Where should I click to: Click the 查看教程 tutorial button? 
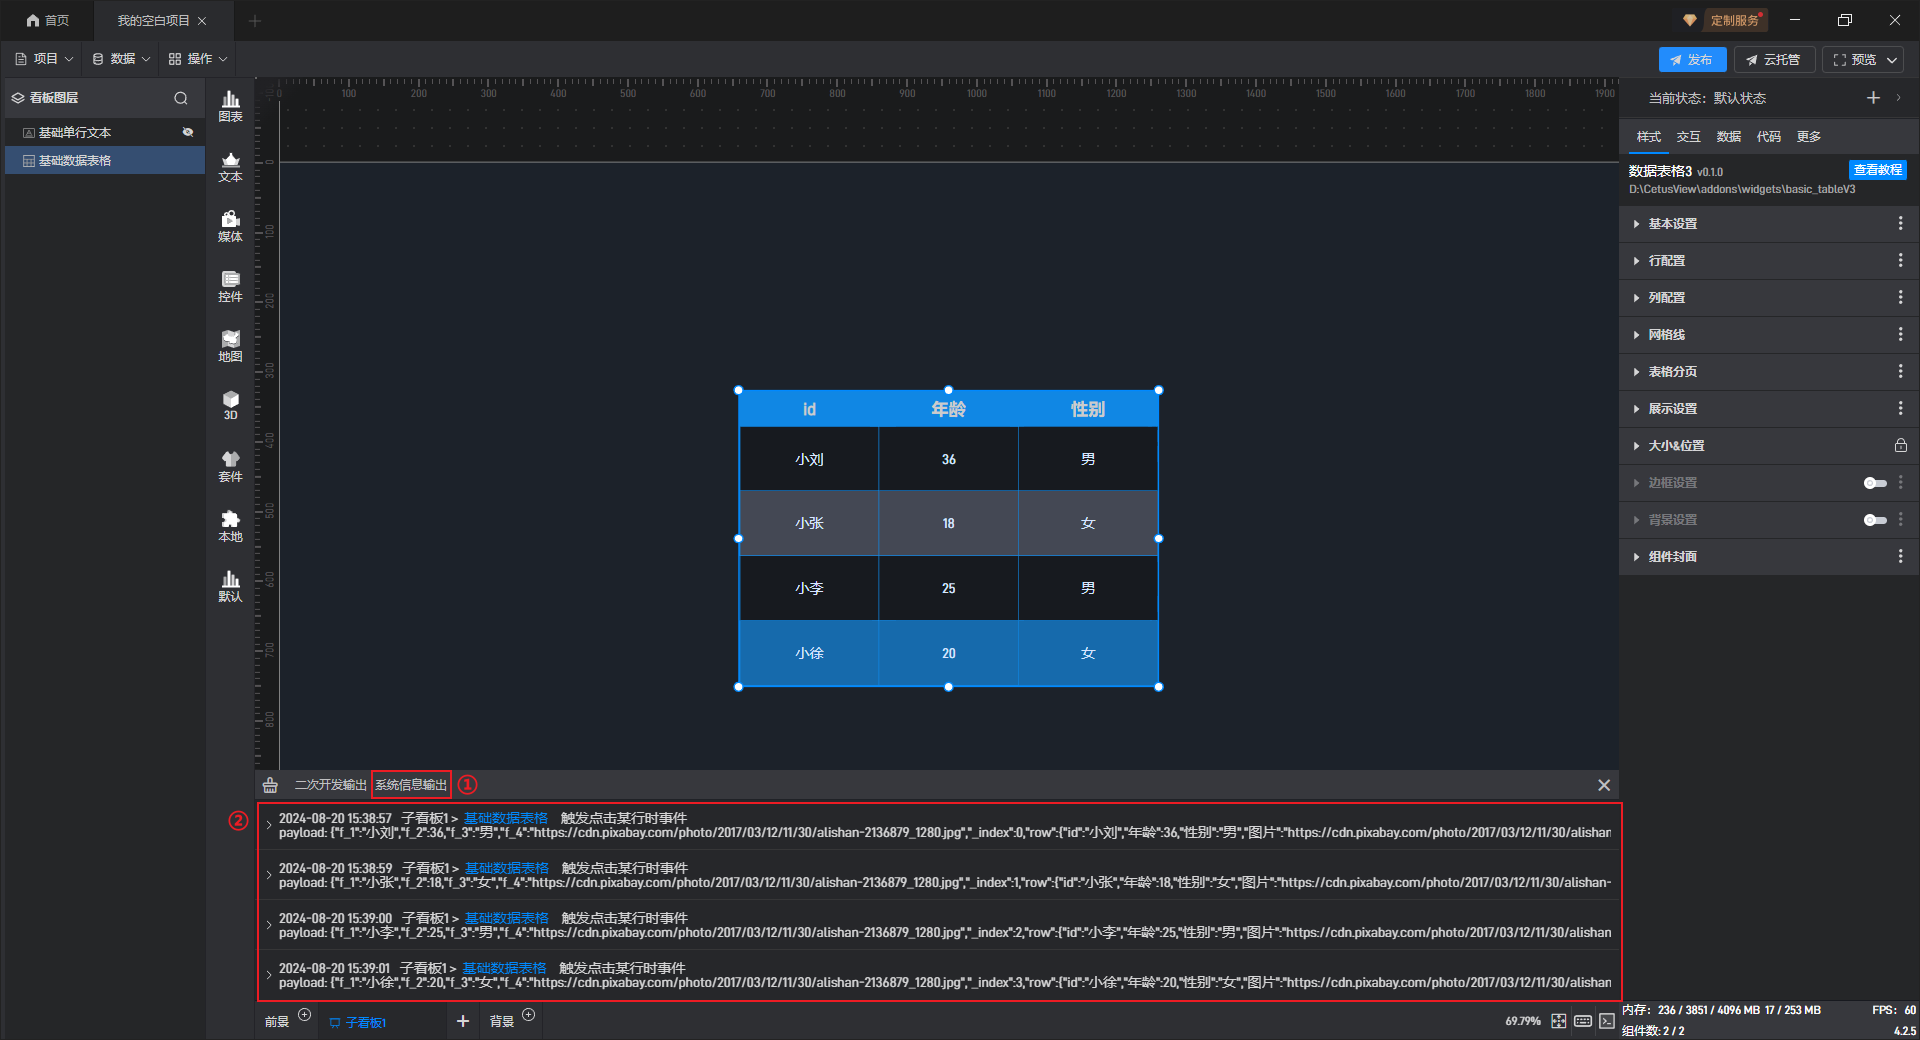(x=1877, y=170)
